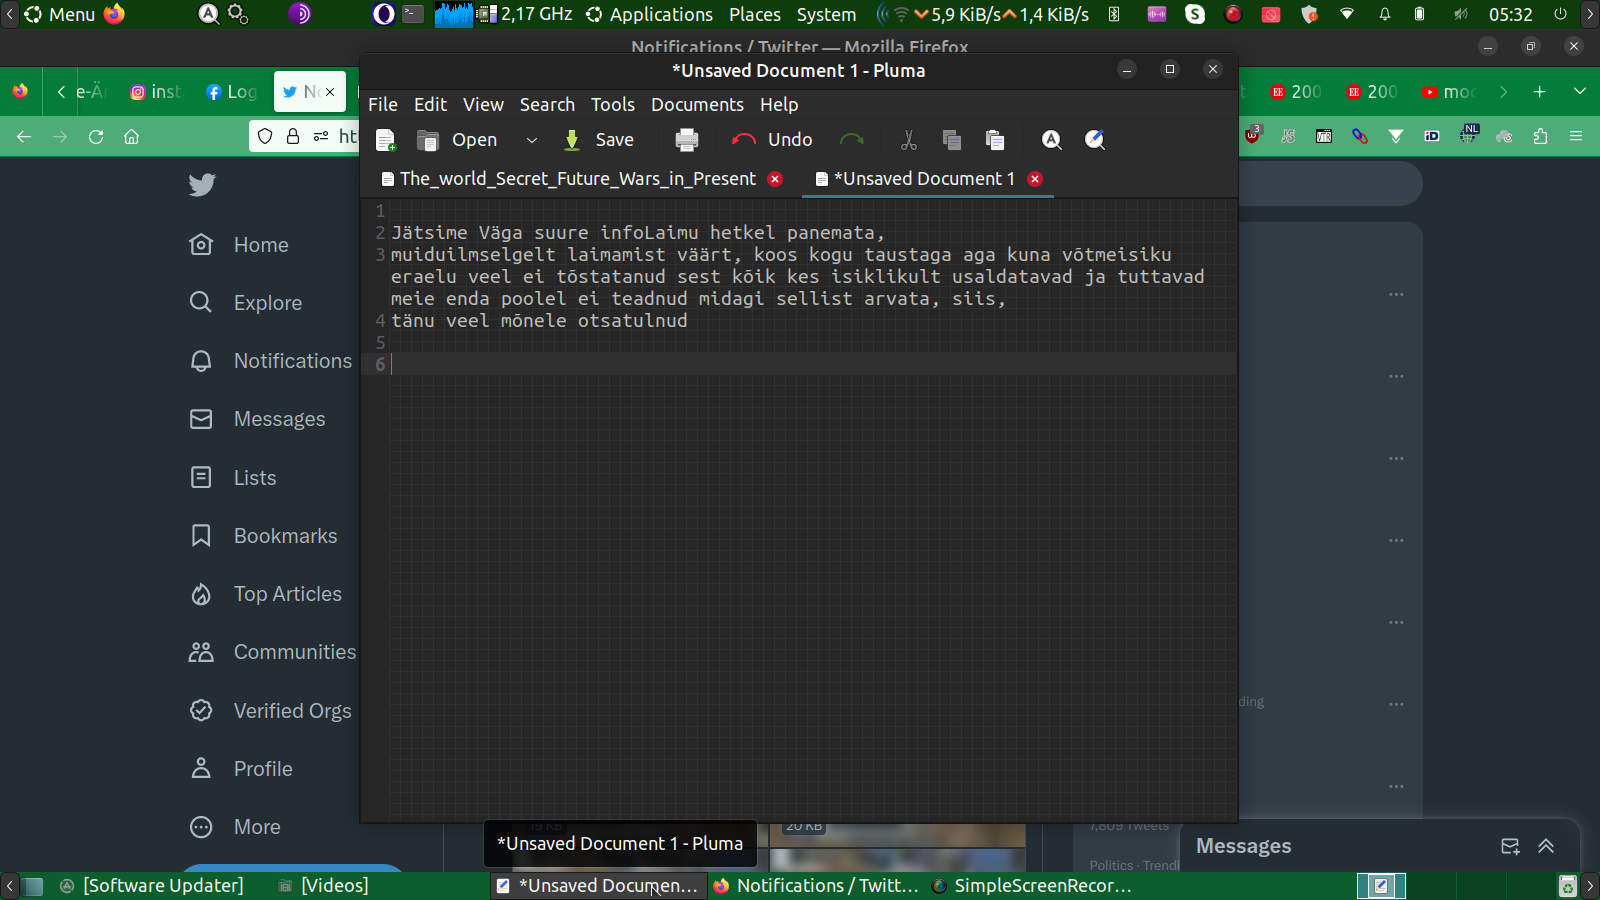Go to Firefox home page icon
Screen dimensions: 1600x900
pyautogui.click(x=131, y=137)
